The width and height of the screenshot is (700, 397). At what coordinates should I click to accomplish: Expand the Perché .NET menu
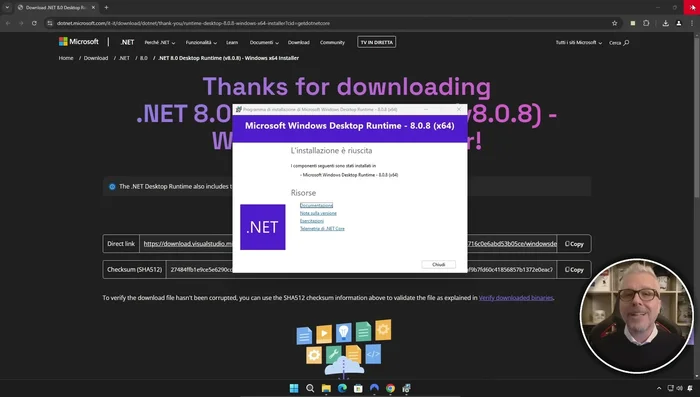coord(159,42)
